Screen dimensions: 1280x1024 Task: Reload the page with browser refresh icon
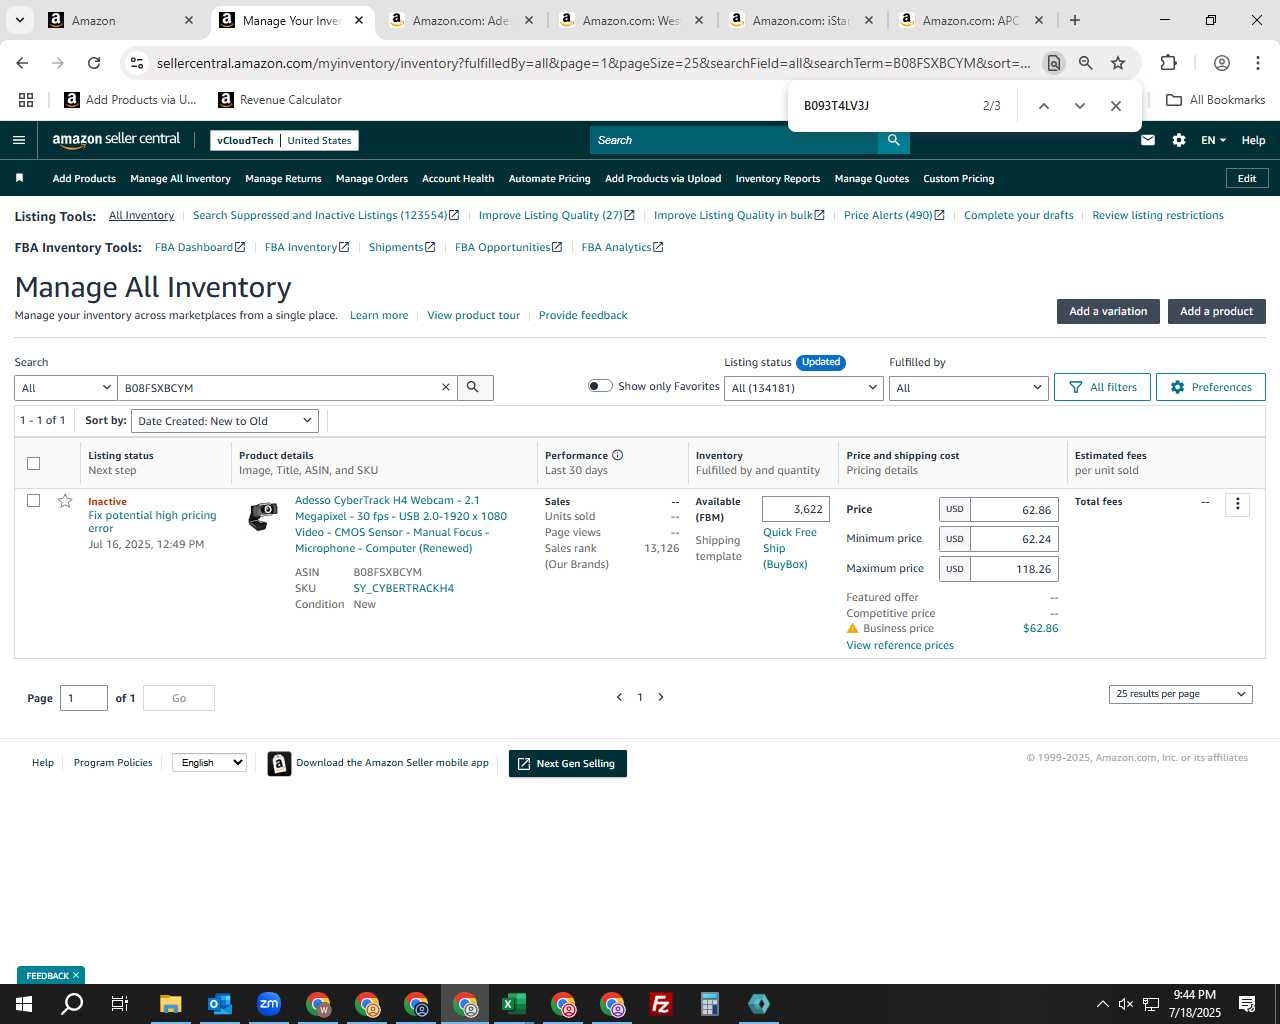coord(94,63)
